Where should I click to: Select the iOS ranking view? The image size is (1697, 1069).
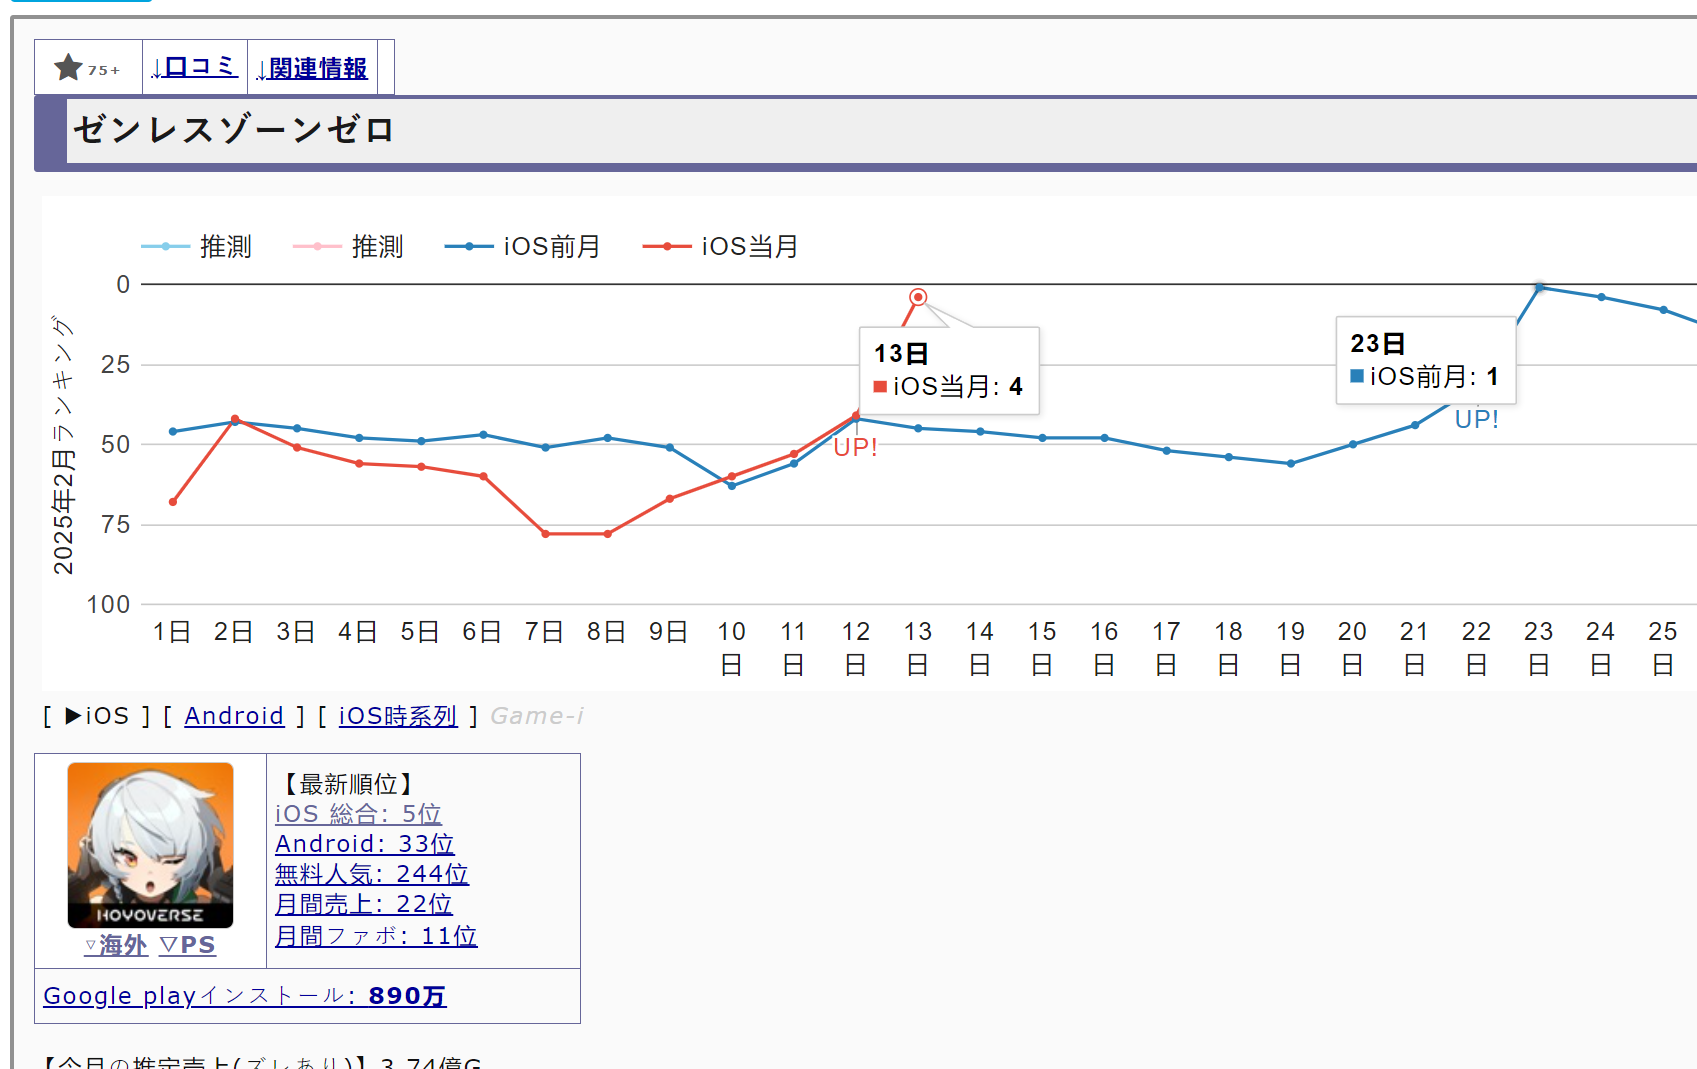[x=97, y=716]
